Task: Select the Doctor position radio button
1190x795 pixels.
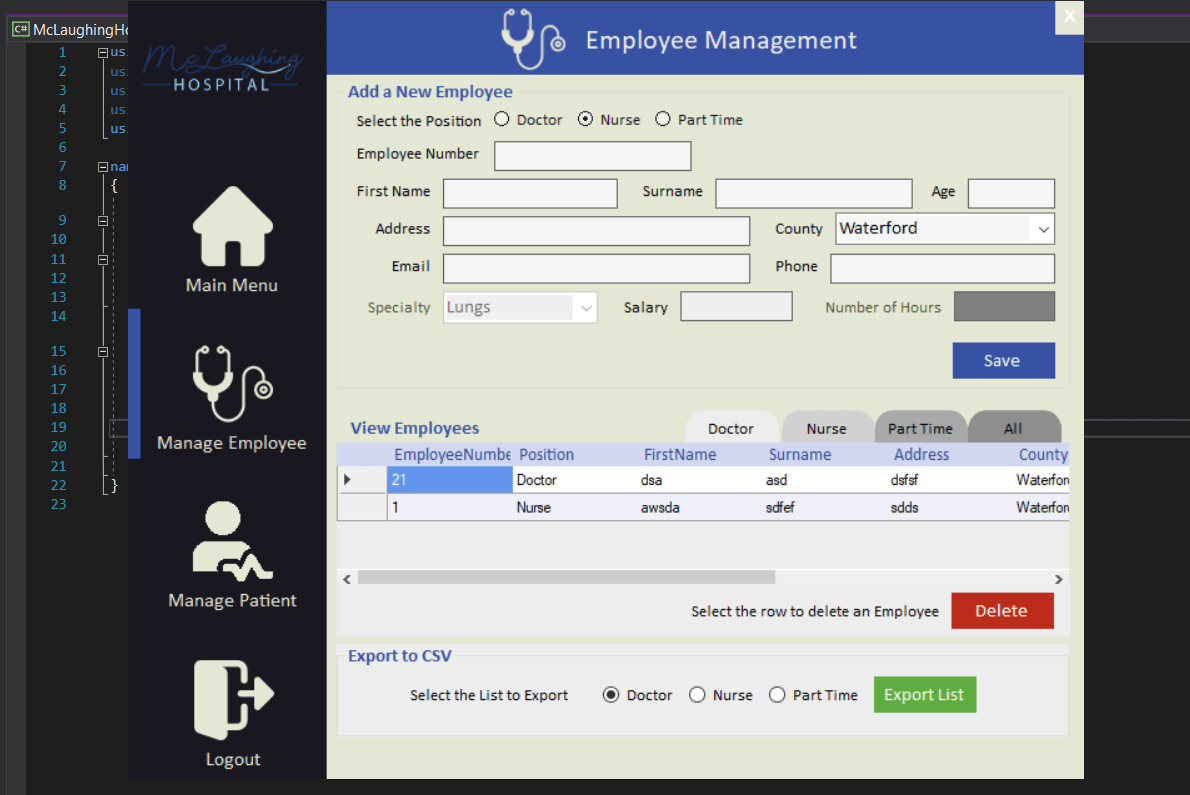Action: (x=501, y=118)
